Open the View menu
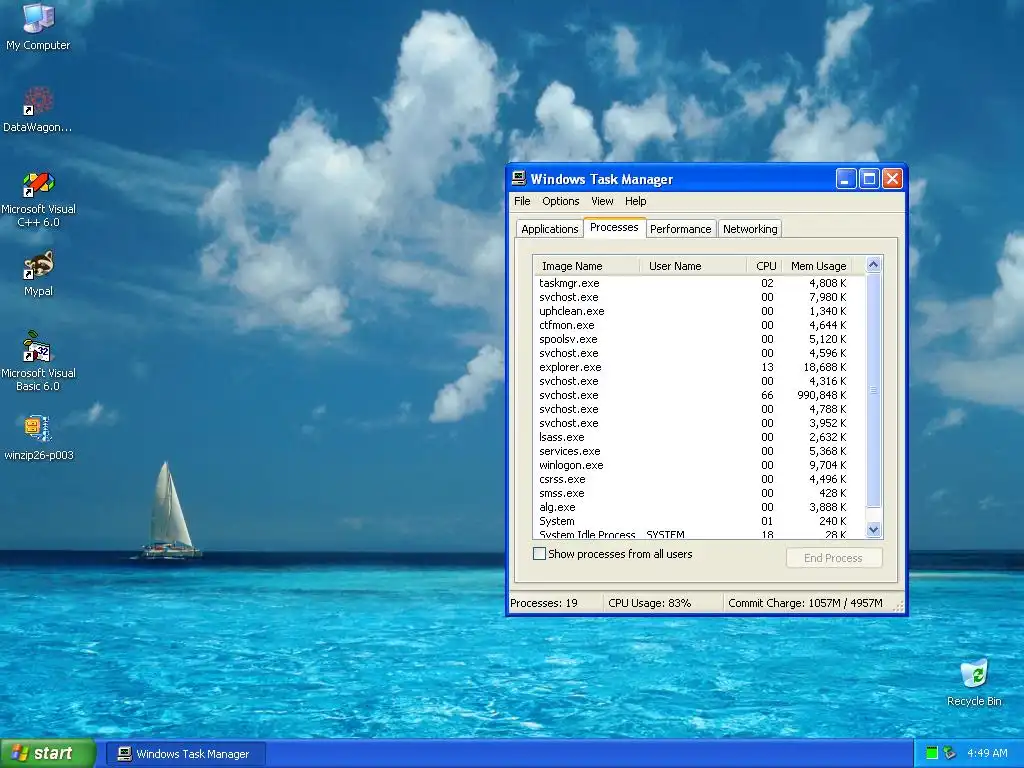 click(602, 201)
